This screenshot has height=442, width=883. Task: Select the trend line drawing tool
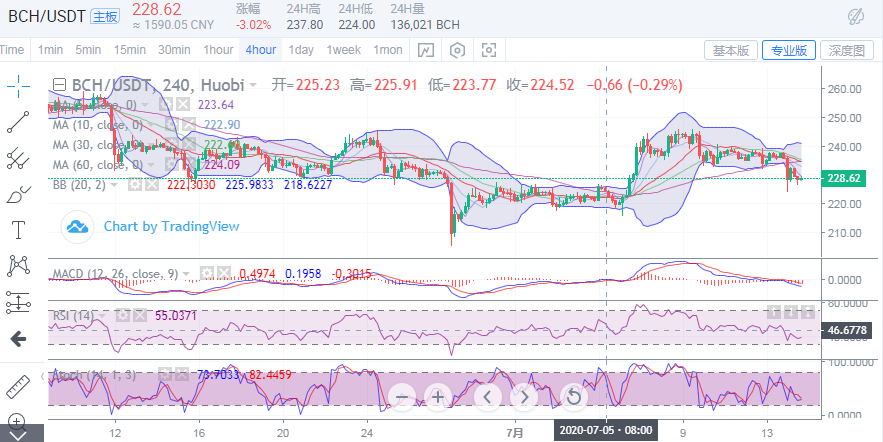(18, 122)
